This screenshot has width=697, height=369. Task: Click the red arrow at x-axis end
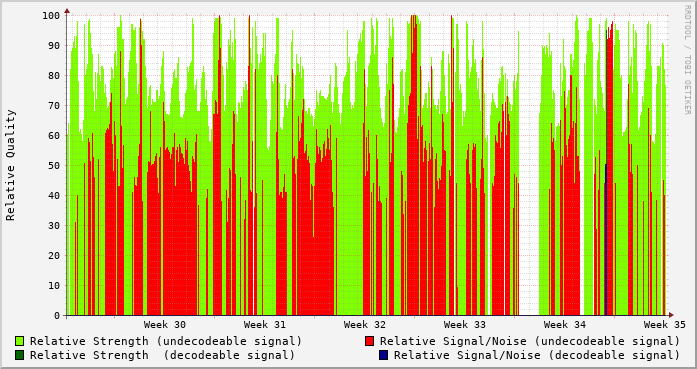pyautogui.click(x=671, y=315)
